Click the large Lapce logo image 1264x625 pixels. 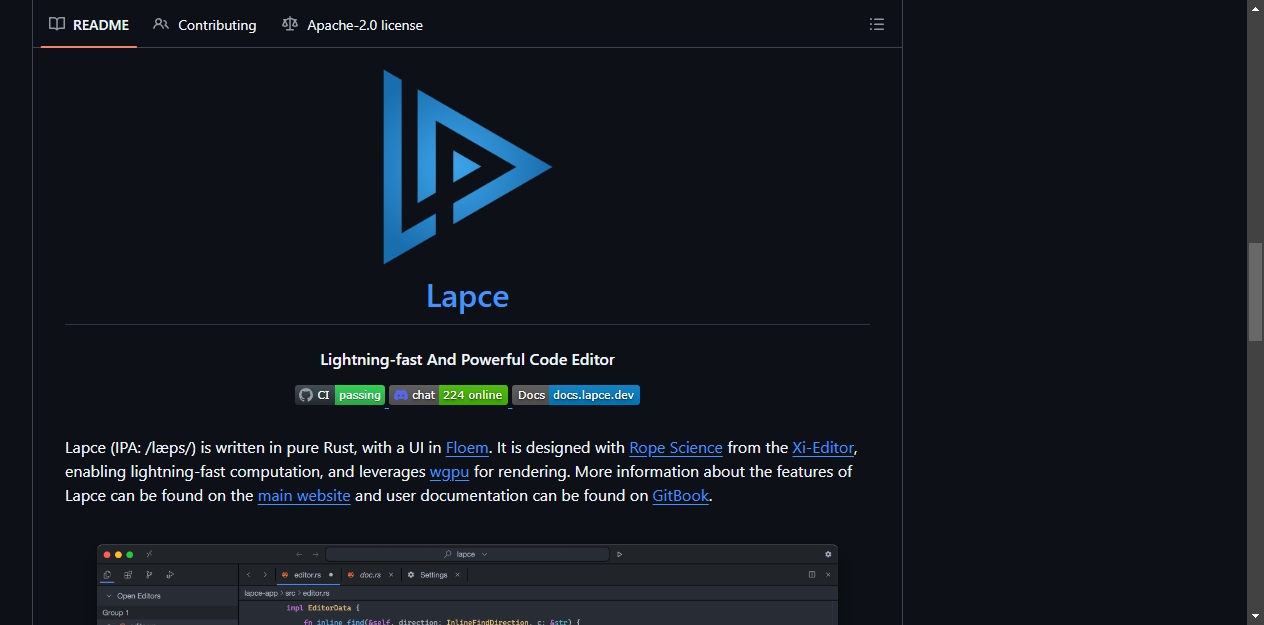click(x=467, y=166)
